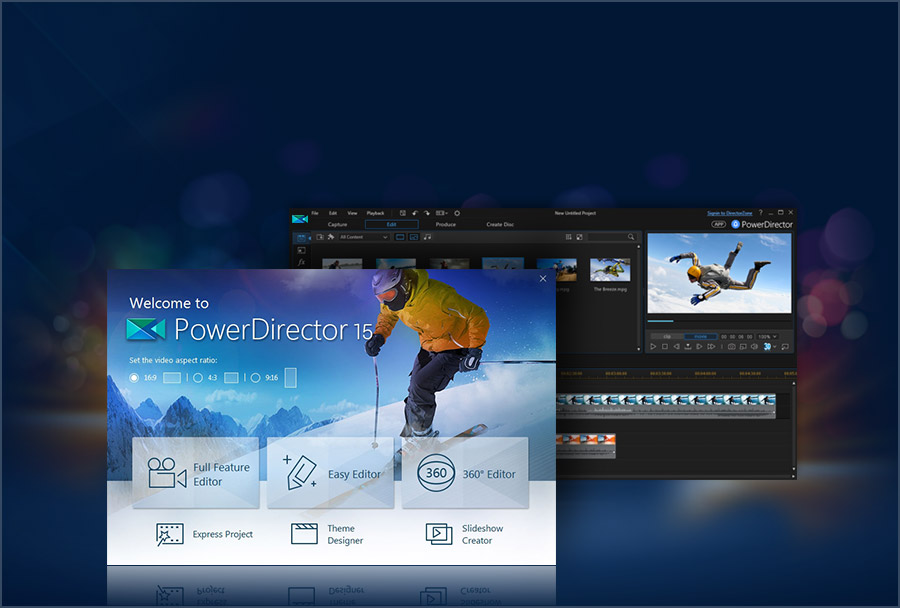Start an Express Project
This screenshot has height=608, width=900.
[204, 534]
